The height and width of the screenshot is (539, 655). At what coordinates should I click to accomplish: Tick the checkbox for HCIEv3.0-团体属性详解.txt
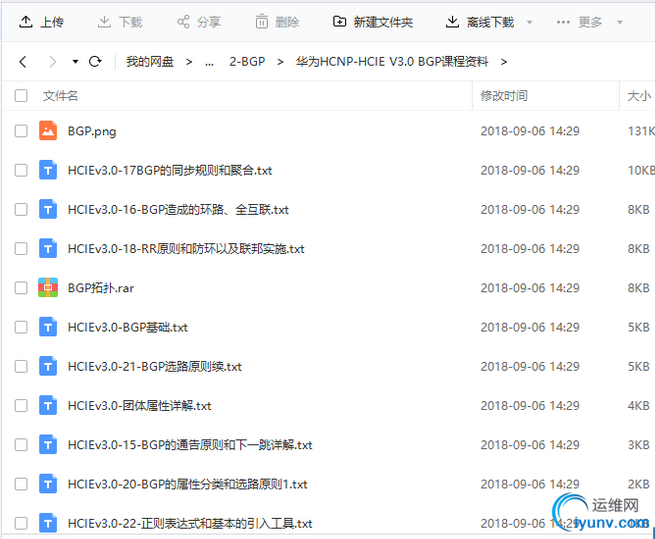(x=21, y=405)
